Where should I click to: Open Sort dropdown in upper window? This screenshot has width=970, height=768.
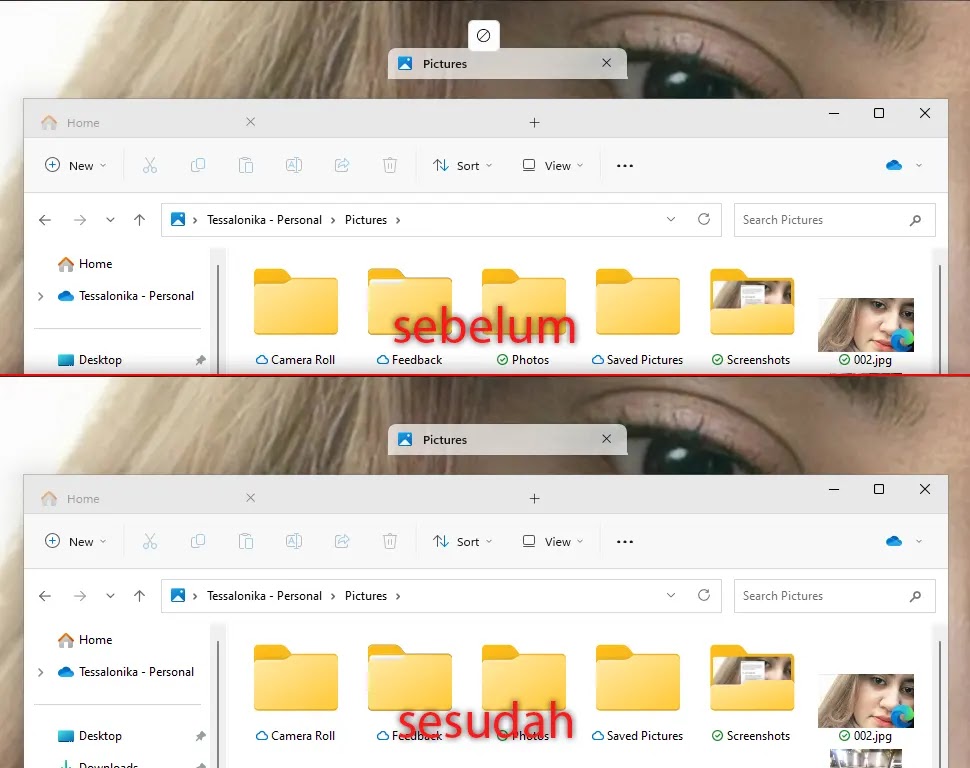click(463, 165)
